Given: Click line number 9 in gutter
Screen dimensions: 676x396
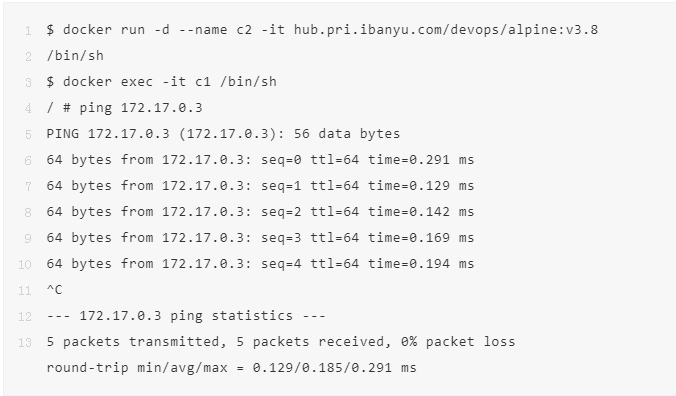Looking at the screenshot, I should point(28,238).
